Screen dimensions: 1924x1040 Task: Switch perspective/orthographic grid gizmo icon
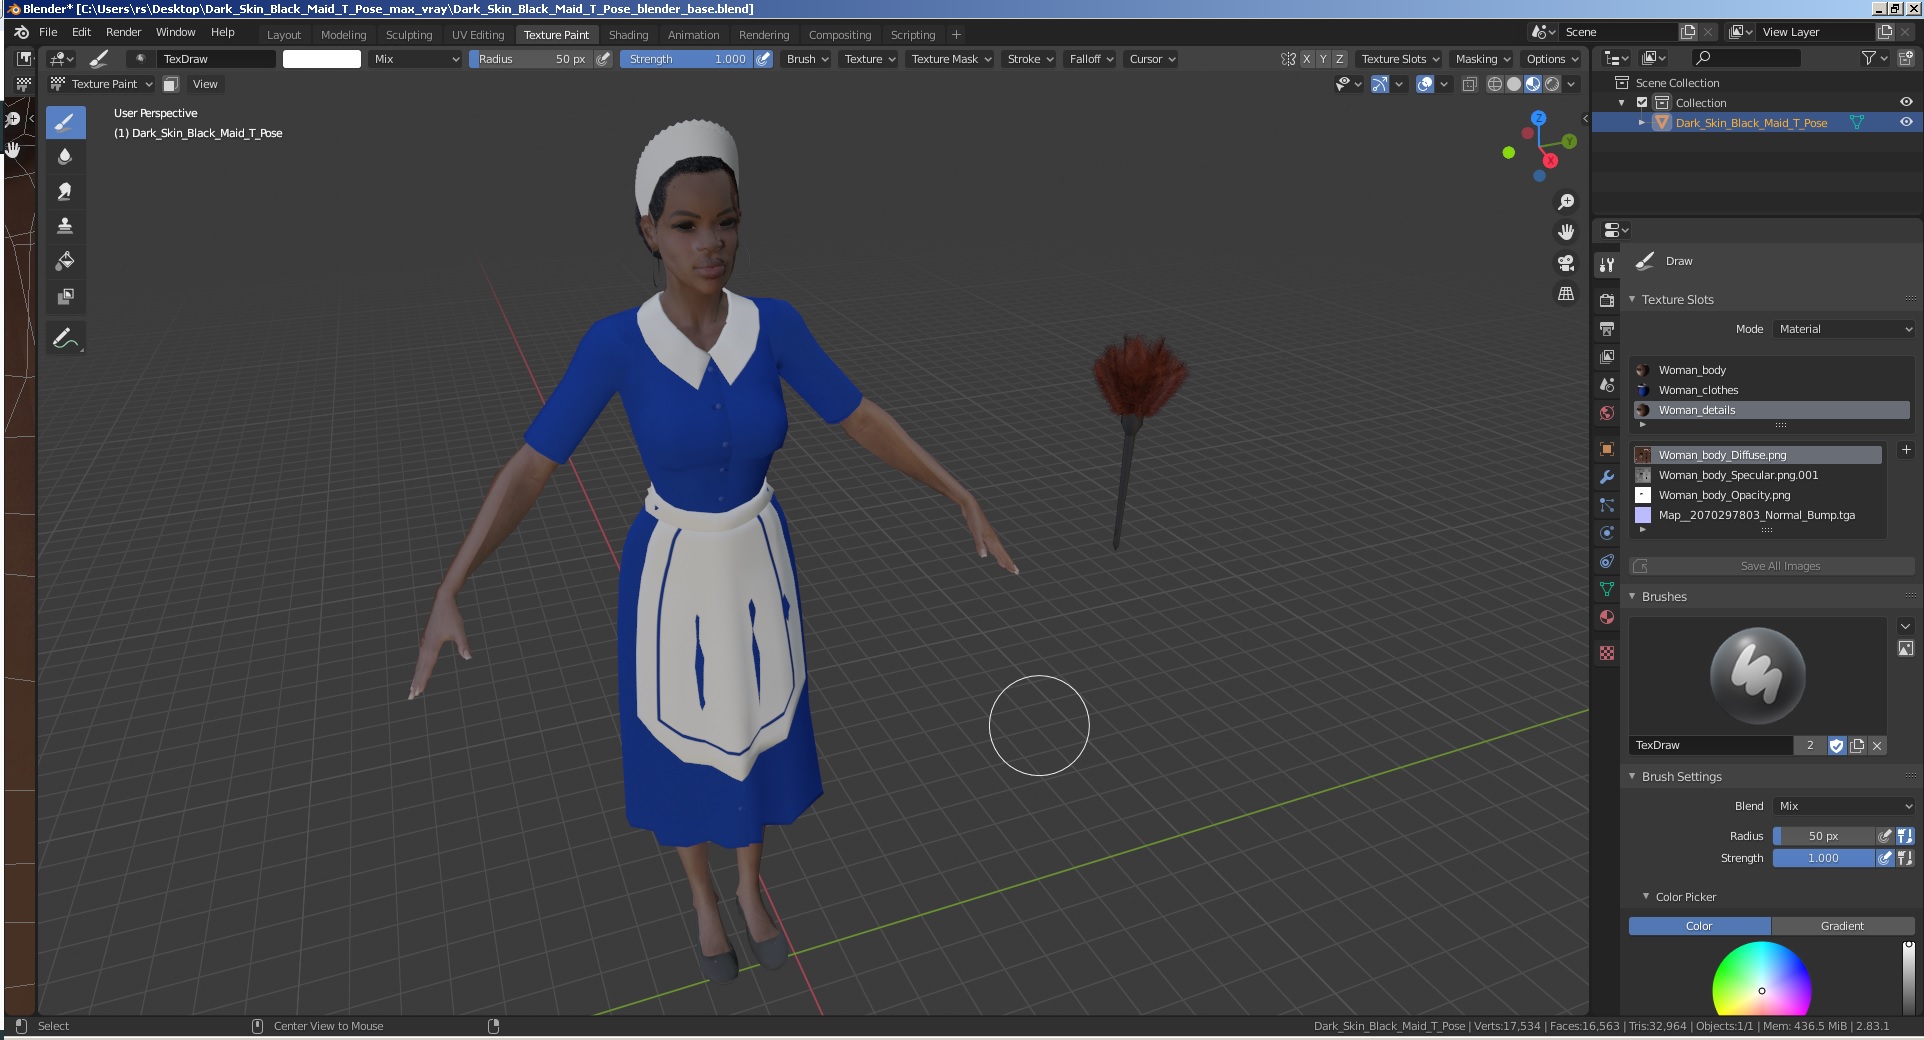pyautogui.click(x=1566, y=294)
